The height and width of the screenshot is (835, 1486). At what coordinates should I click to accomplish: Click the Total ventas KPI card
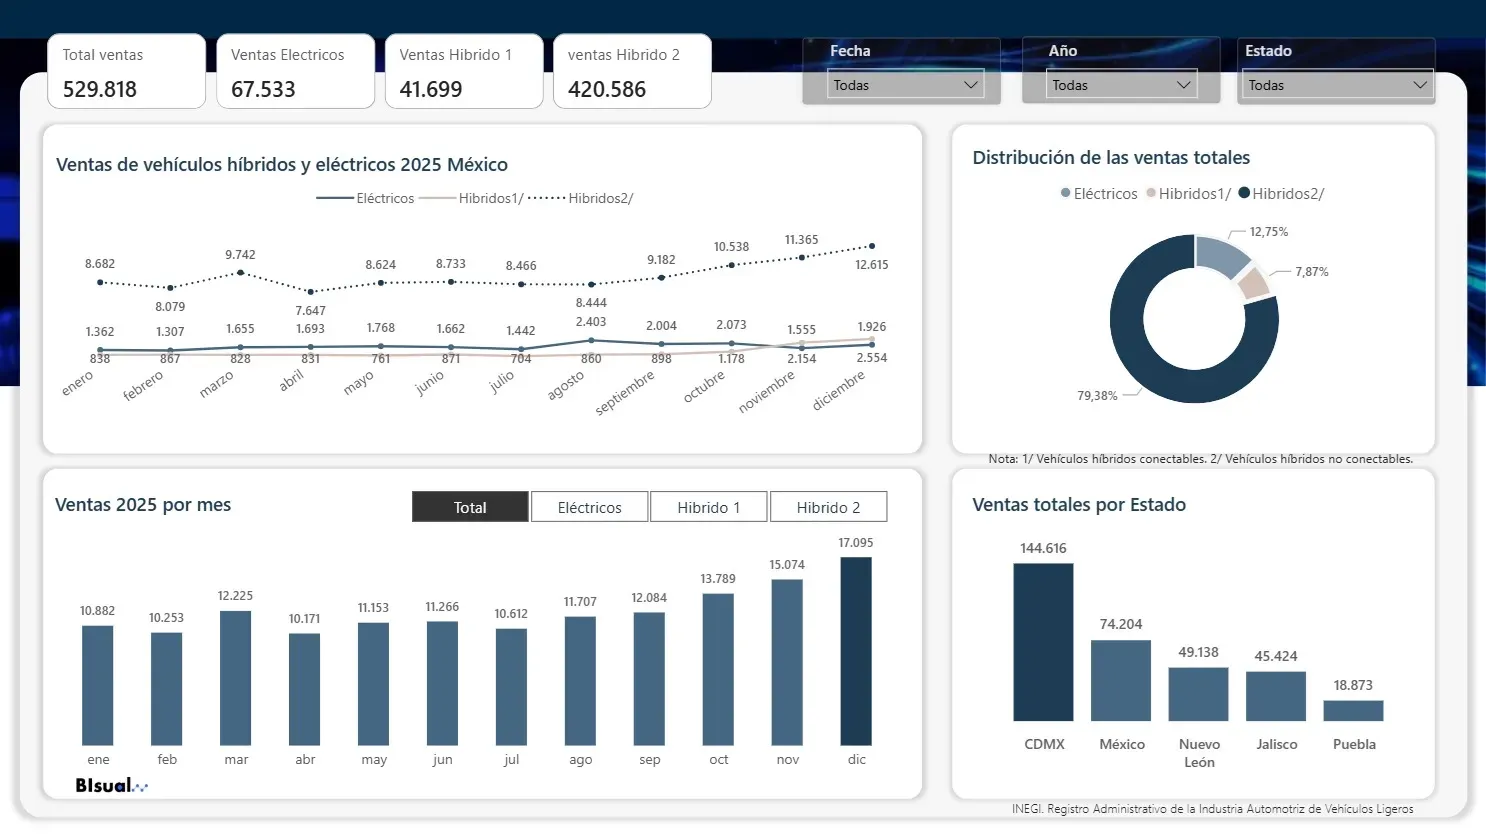126,71
